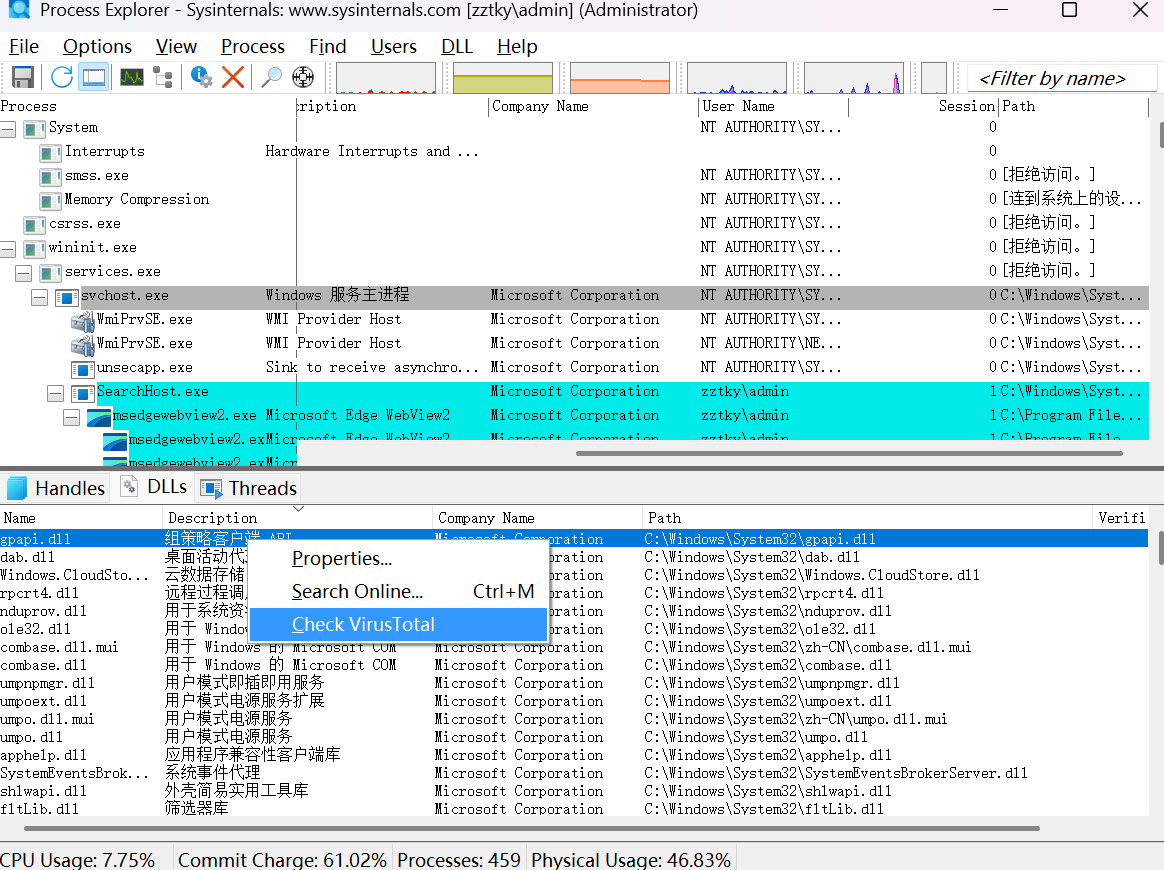Click the commit history yellow graph
Screen dimensions: 1164x870
click(x=503, y=78)
